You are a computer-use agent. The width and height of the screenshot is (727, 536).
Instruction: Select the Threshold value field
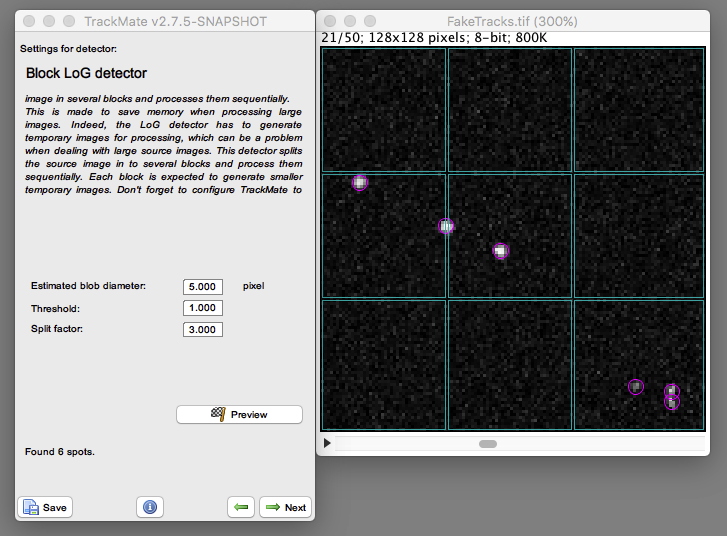203,308
